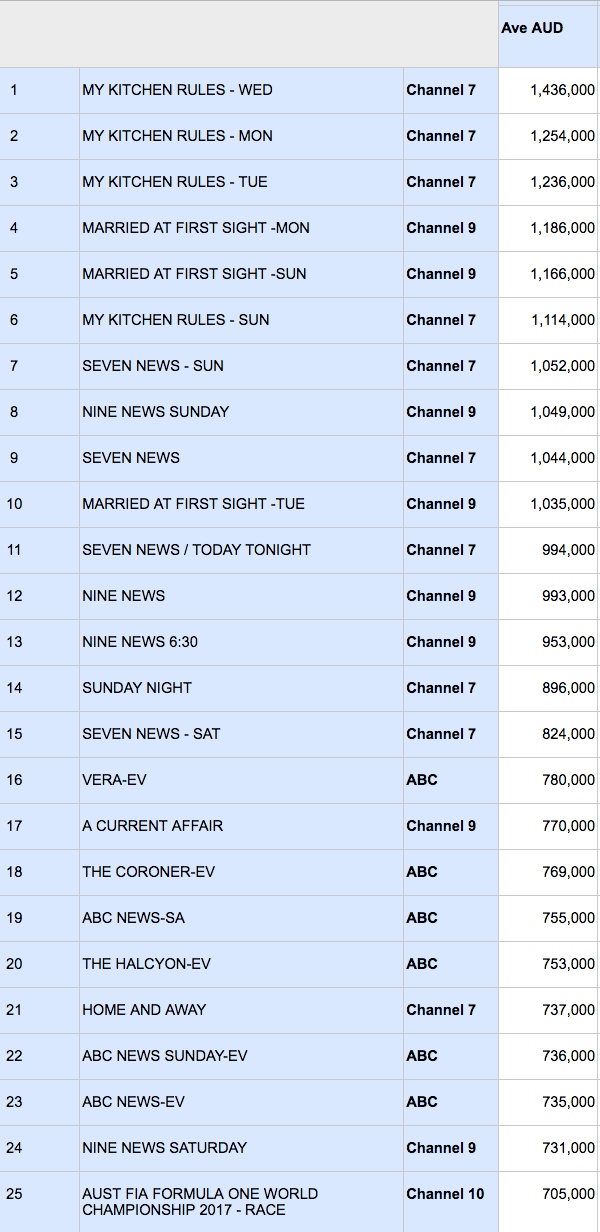Click VERA-EV program cell

click(x=241, y=780)
